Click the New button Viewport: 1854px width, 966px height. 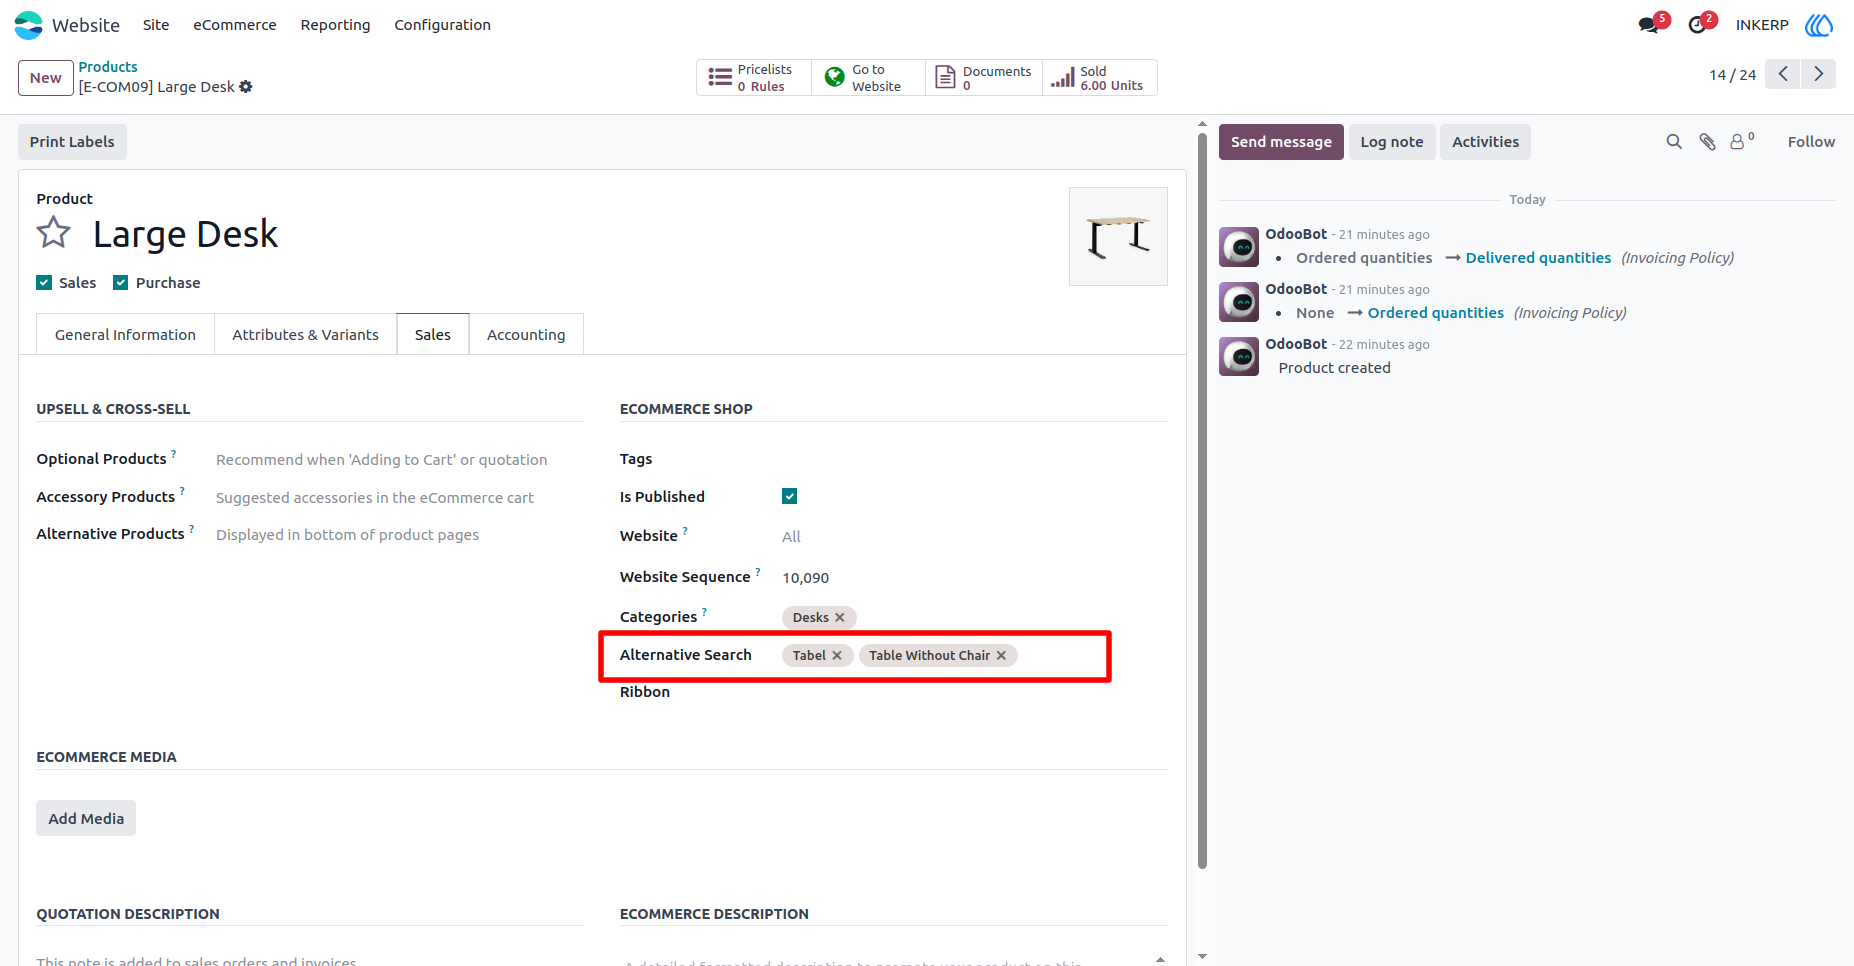click(46, 78)
